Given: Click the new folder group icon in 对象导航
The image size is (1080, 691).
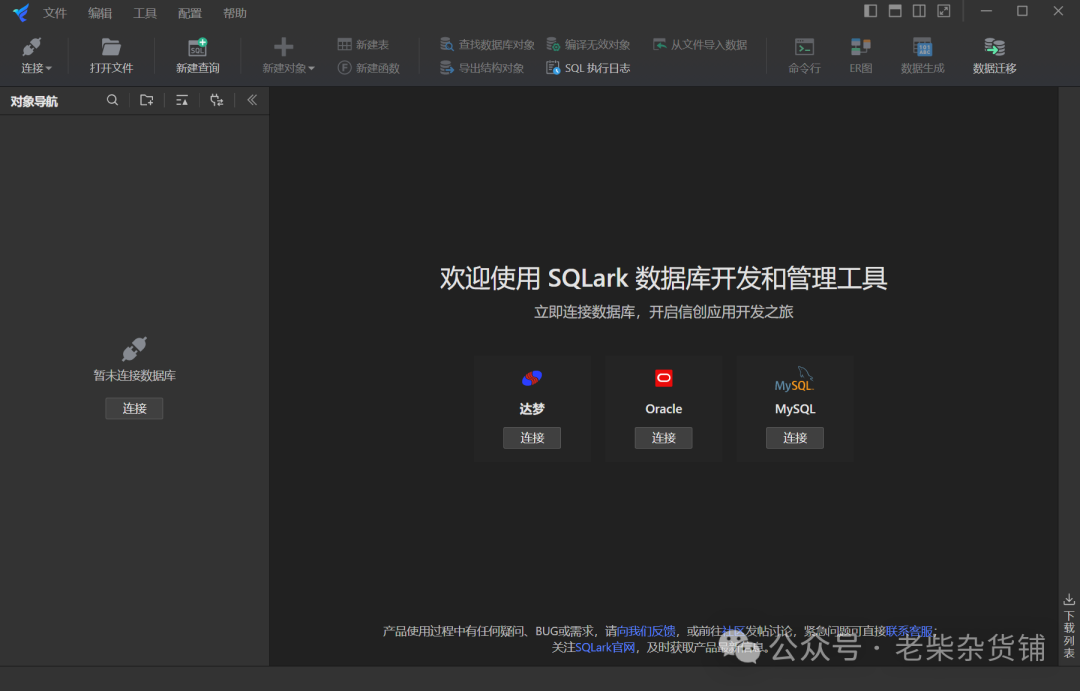Looking at the screenshot, I should [147, 101].
